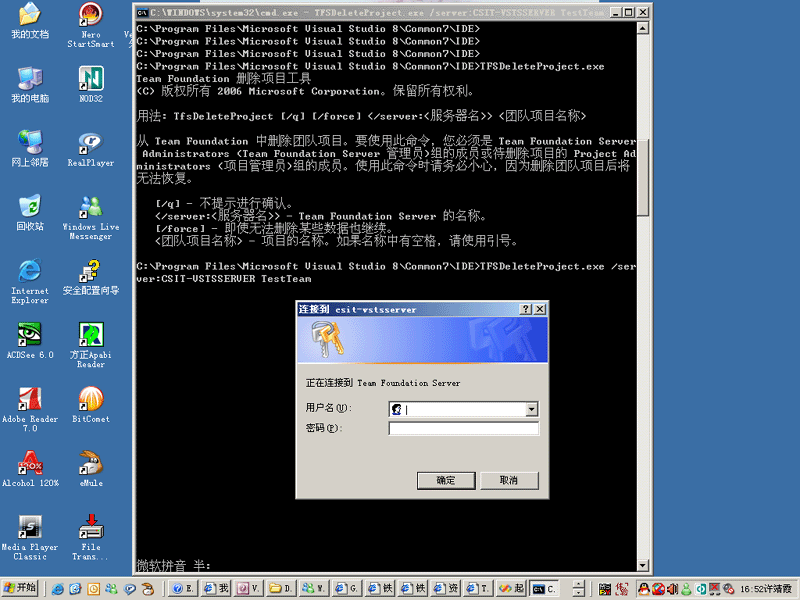
Task: Open Internet Explorer desktop icon
Action: 30,282
